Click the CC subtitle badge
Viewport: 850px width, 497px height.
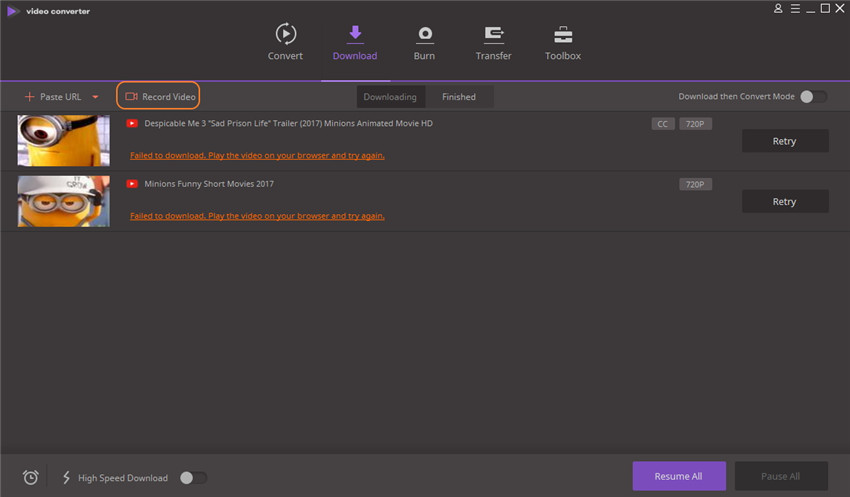coord(662,124)
